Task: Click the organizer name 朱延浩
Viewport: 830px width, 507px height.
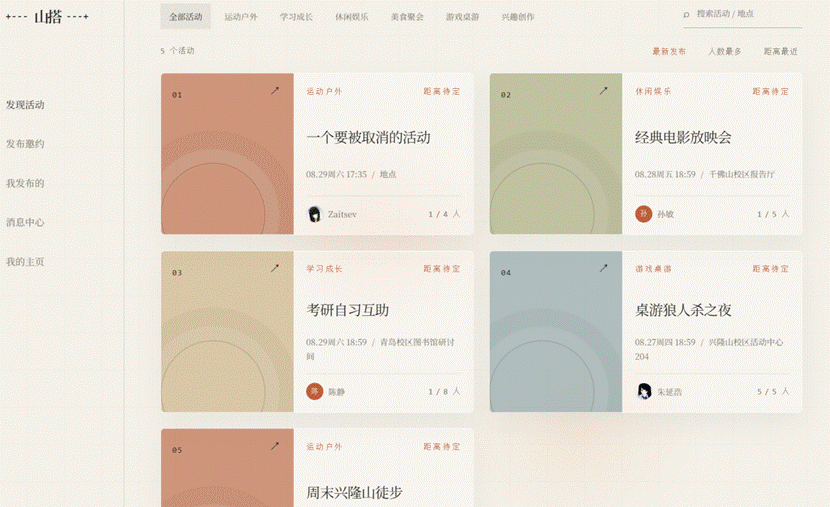Action: (x=669, y=392)
